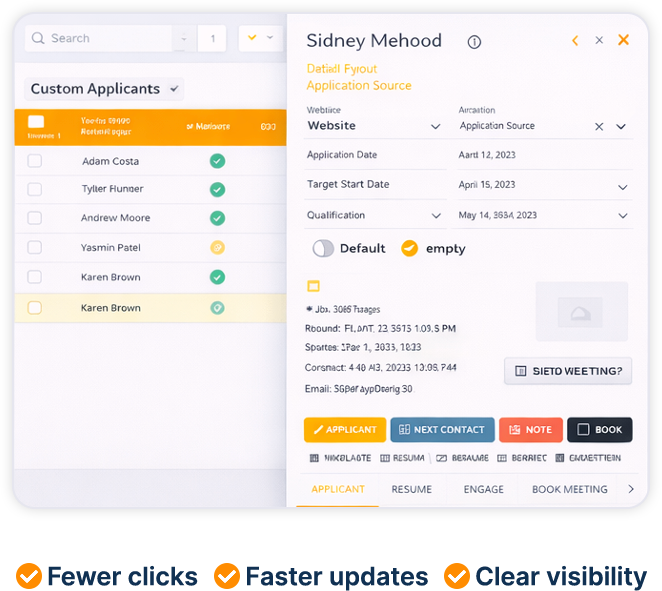Click the info icon beside Sidney Mehood
Viewport: 662px width, 591px height.
pos(474,42)
